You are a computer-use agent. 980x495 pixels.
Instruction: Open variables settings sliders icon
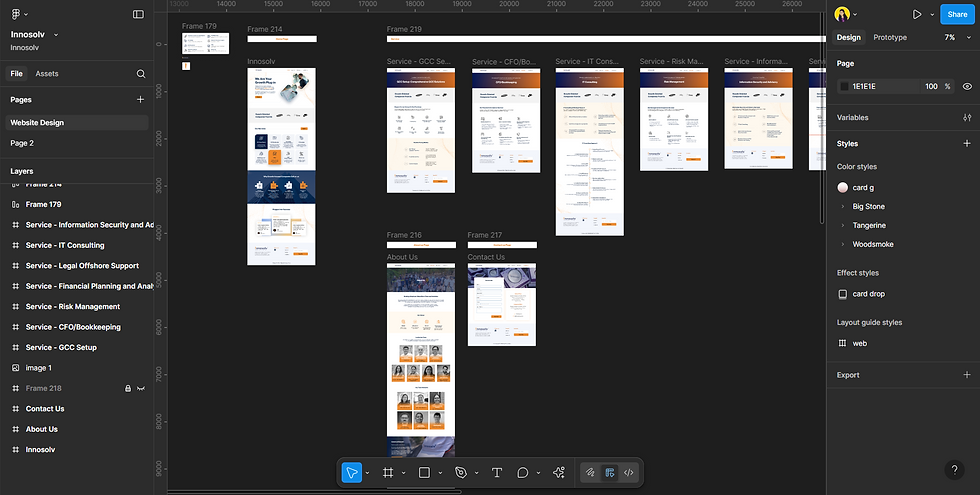[x=968, y=118]
